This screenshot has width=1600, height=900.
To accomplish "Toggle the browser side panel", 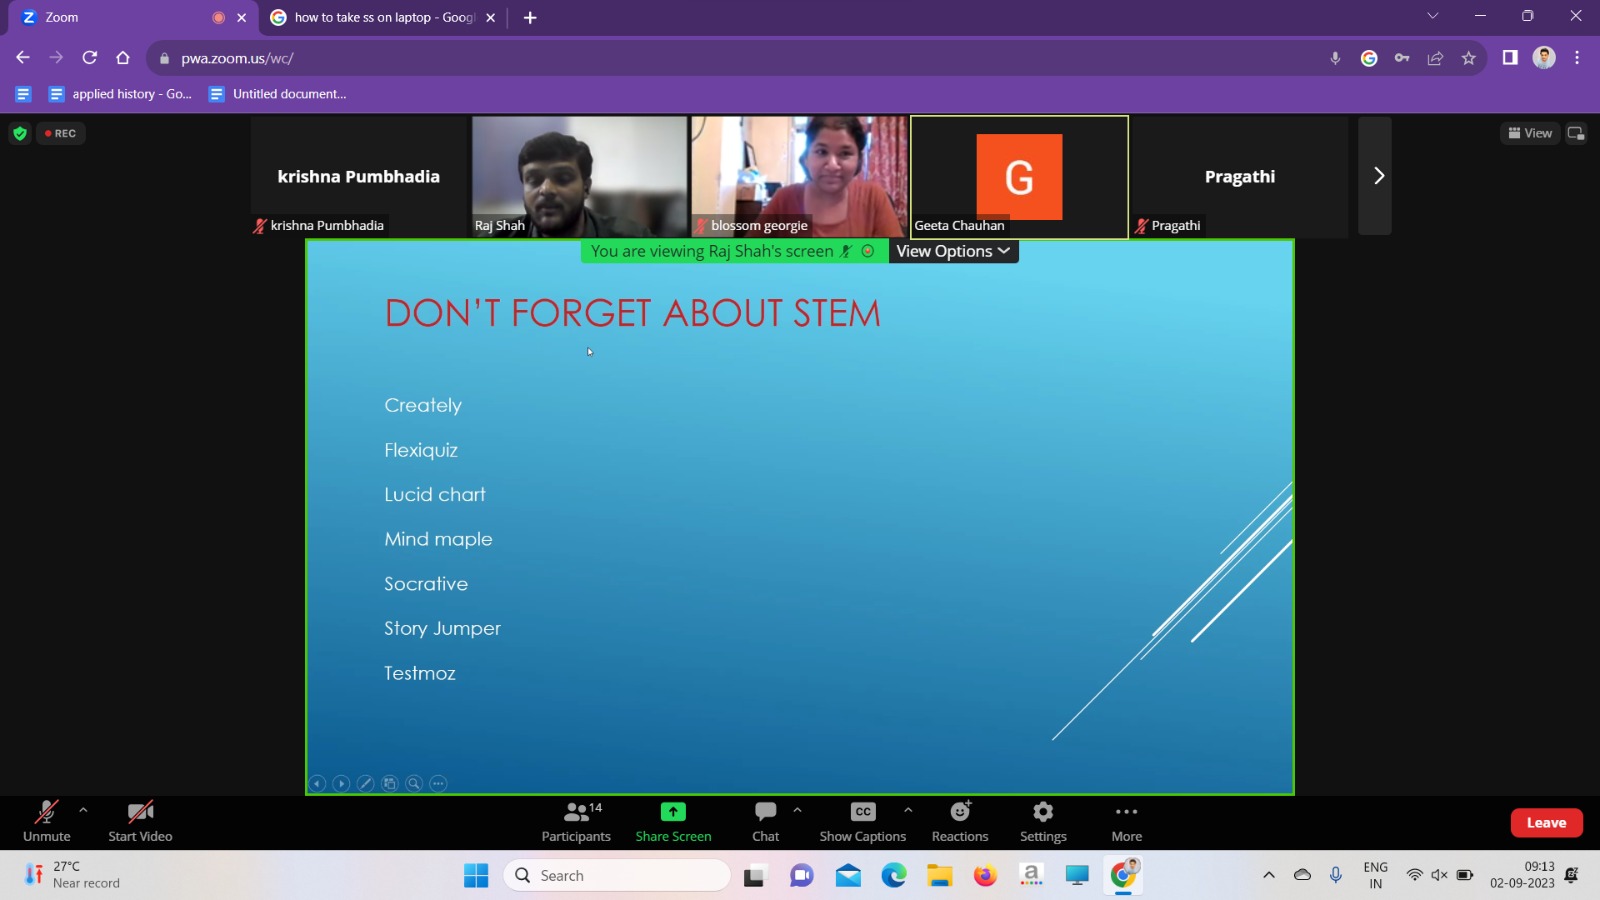I will coord(1510,58).
